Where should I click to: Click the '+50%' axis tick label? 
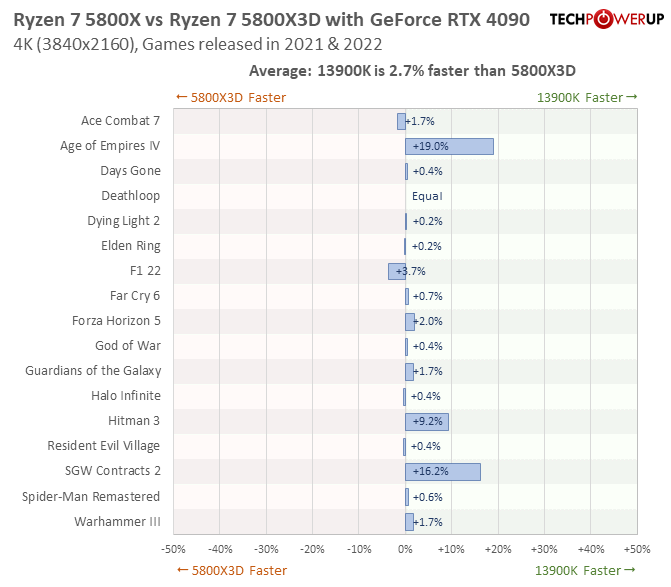(x=637, y=549)
